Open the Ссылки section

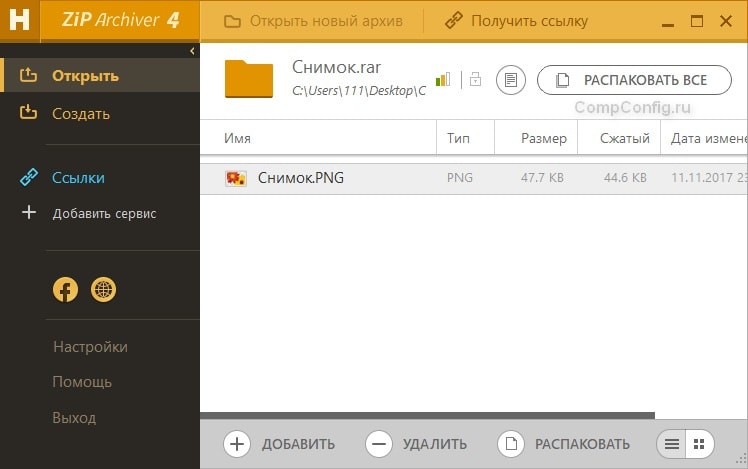coord(78,177)
